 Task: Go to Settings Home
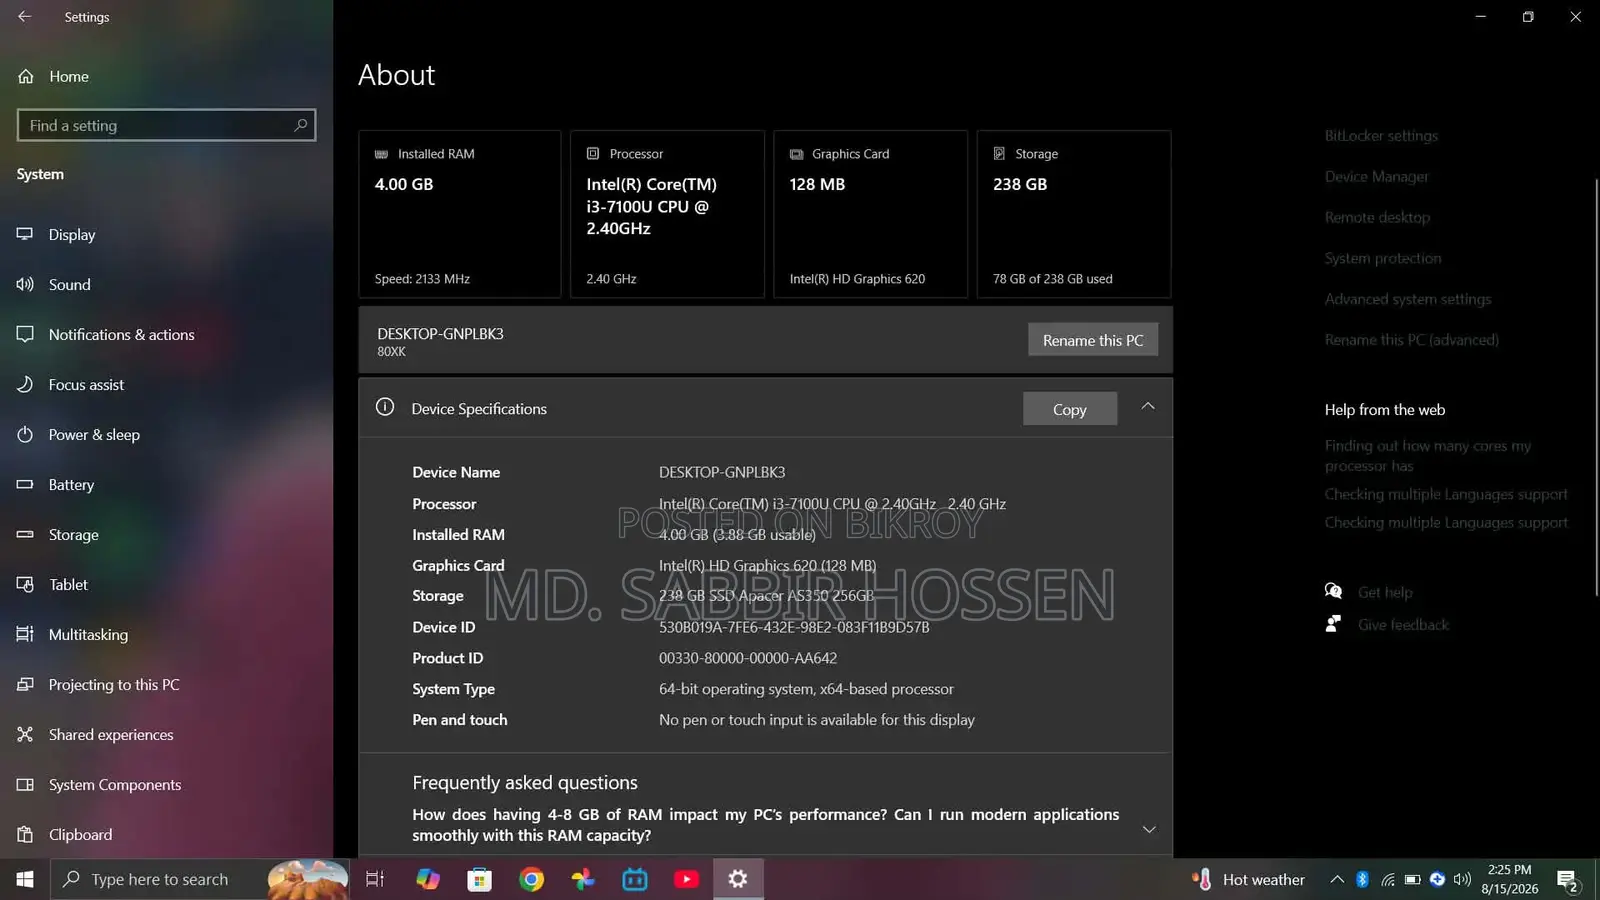tap(53, 76)
